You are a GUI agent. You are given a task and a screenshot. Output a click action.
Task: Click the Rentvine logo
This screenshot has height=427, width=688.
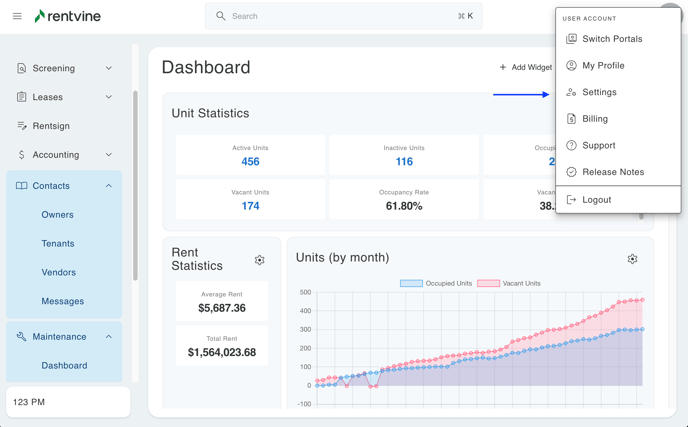(x=67, y=16)
